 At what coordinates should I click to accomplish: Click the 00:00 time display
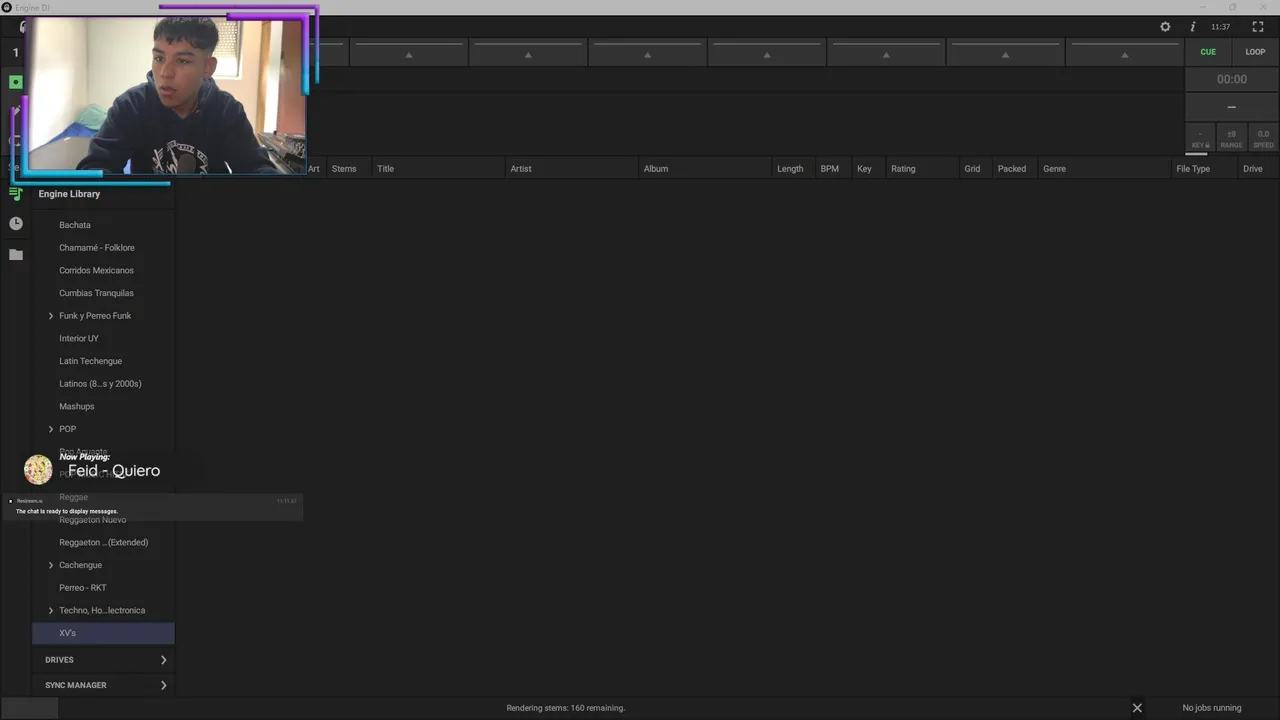click(1232, 79)
